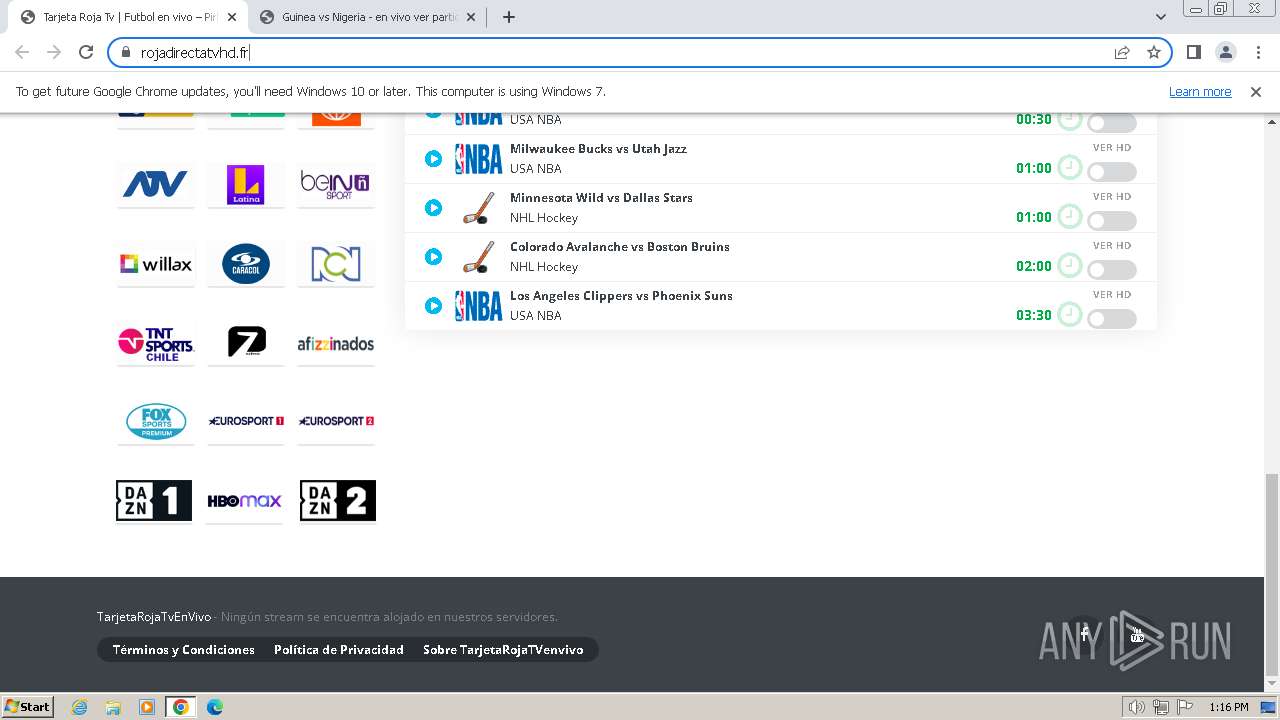Click clock icon beside Bucks vs Jazz 01:00
Screen dimensions: 1280x720
coord(1070,167)
